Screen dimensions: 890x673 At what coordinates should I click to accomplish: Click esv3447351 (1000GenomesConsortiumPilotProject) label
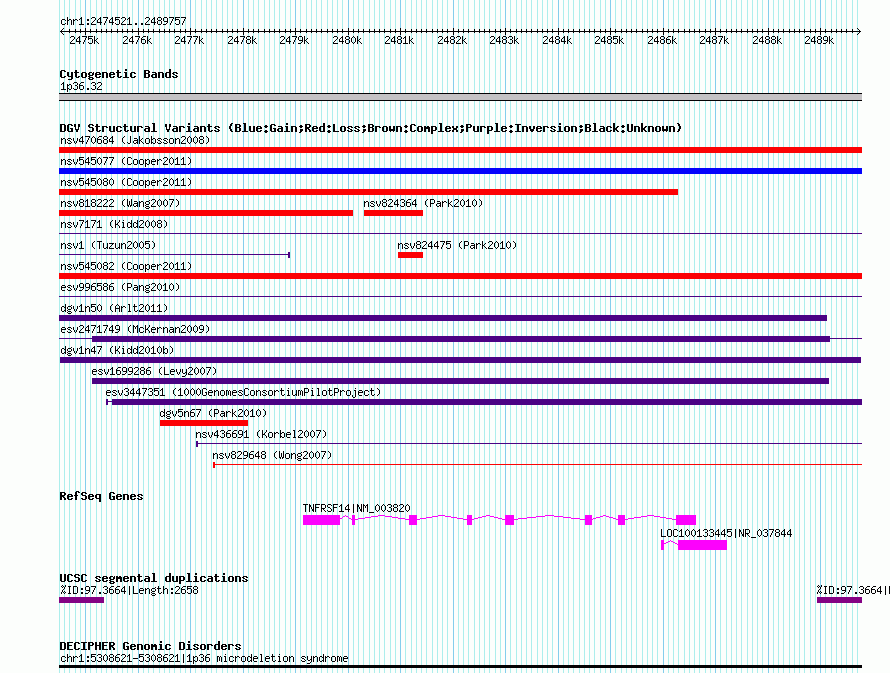[x=243, y=392]
